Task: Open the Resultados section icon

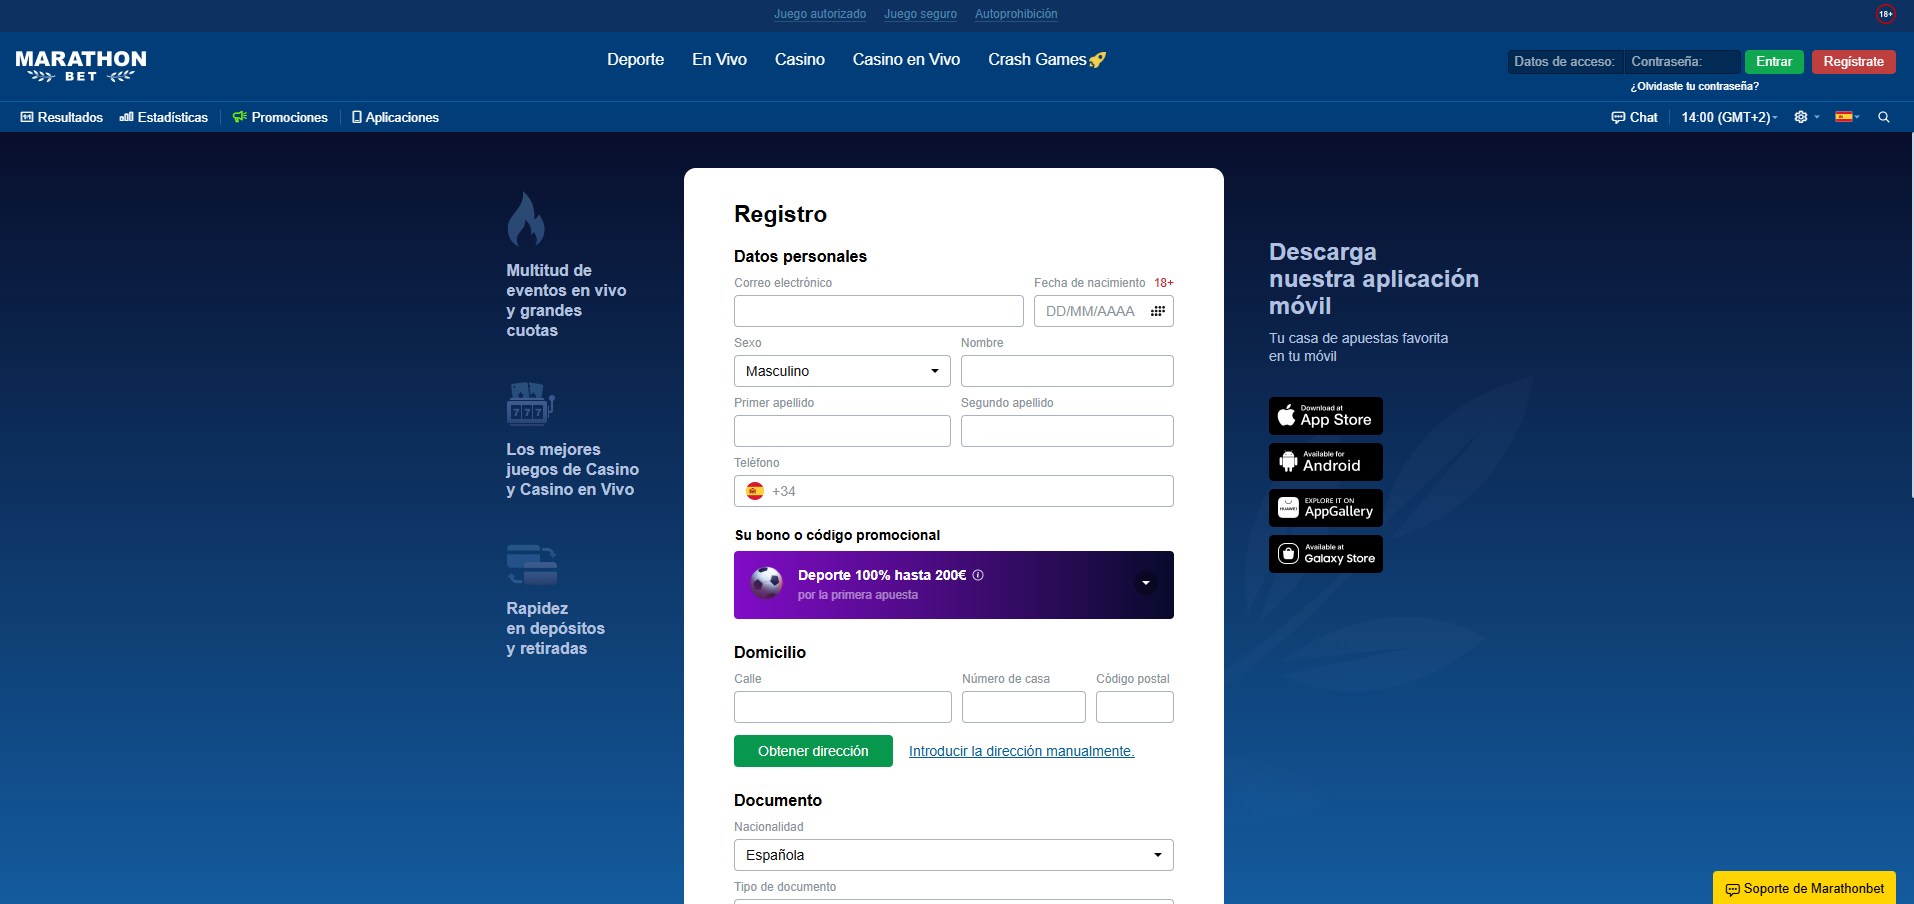Action: (x=25, y=117)
